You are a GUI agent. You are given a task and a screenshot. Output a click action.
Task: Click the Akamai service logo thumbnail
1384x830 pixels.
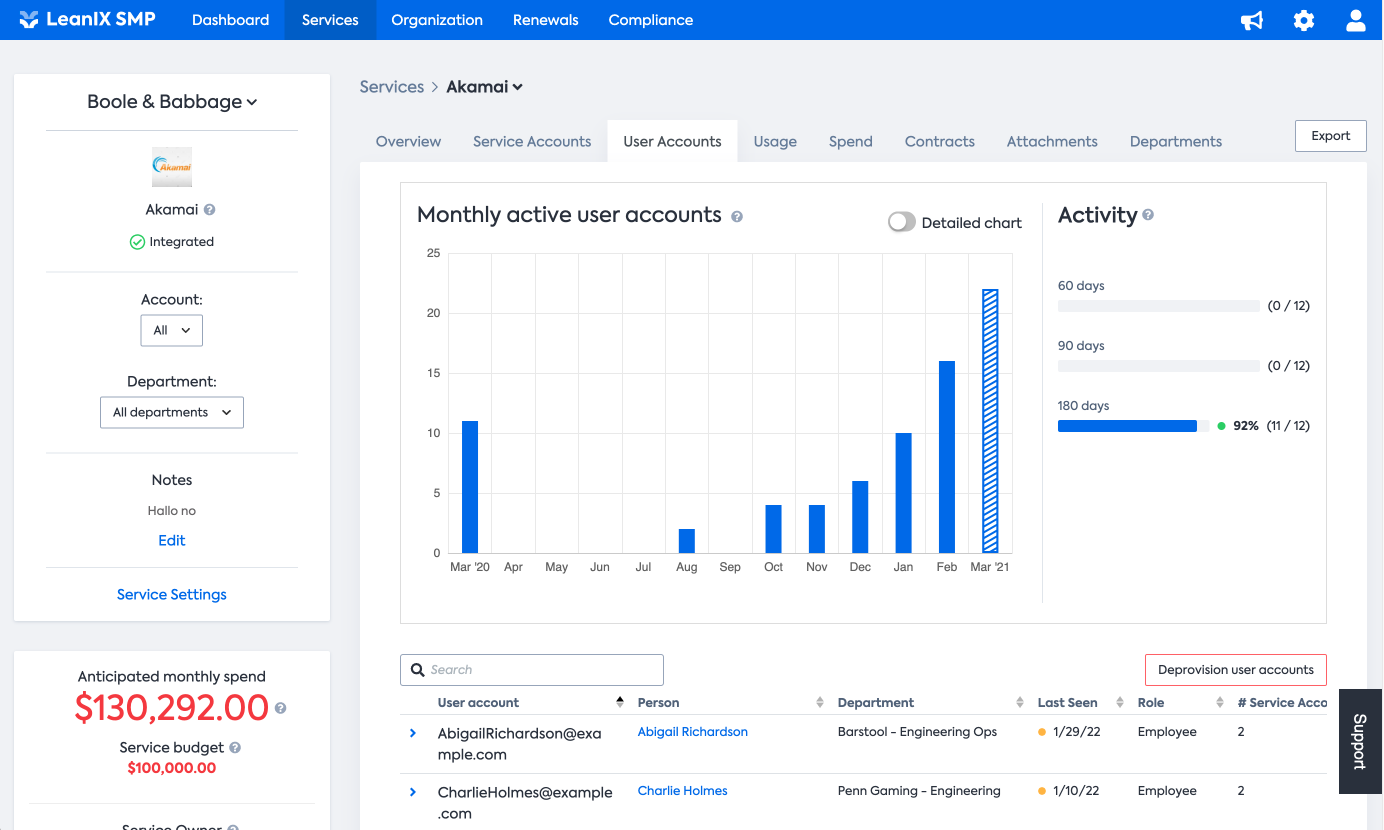point(172,167)
